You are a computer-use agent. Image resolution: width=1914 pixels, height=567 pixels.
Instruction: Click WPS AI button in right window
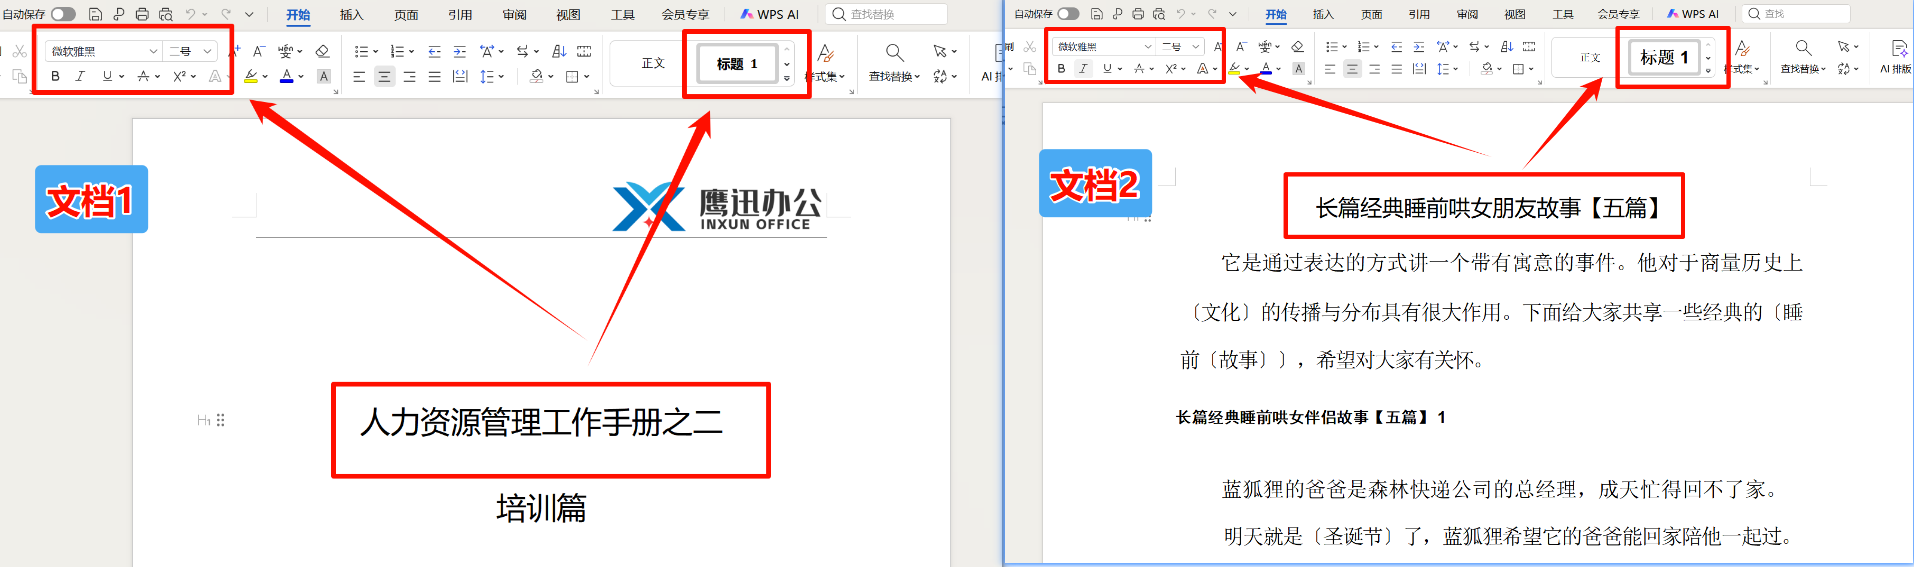(x=1693, y=14)
